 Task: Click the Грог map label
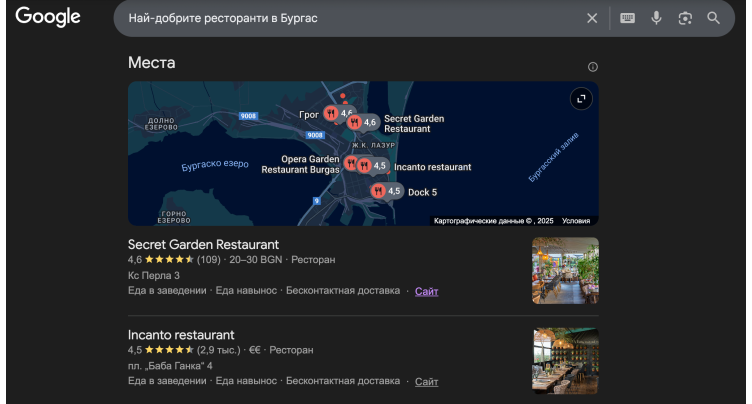tap(309, 115)
